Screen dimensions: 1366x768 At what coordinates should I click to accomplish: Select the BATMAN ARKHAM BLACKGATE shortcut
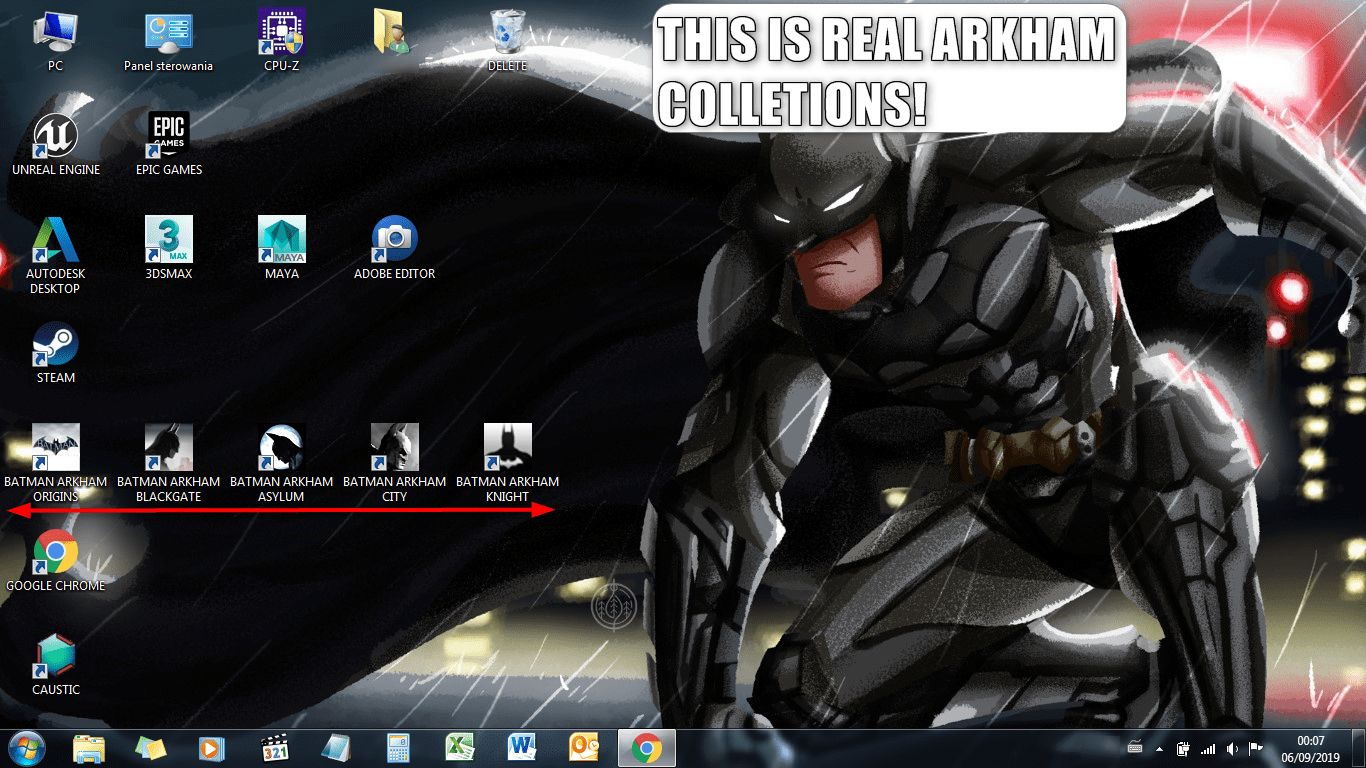(169, 464)
